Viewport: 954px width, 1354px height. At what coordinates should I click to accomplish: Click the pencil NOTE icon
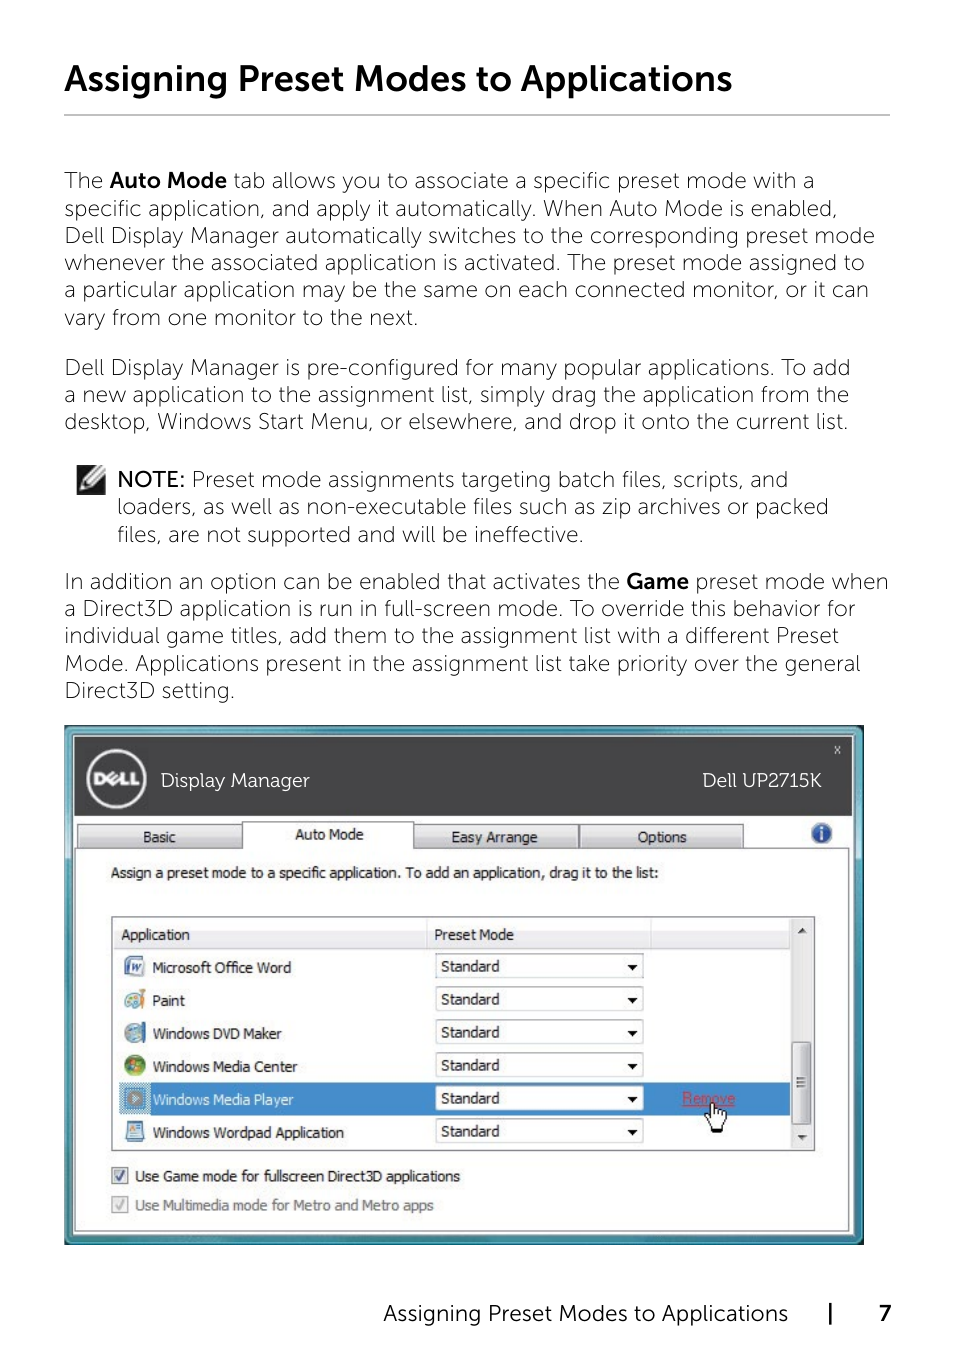91,480
